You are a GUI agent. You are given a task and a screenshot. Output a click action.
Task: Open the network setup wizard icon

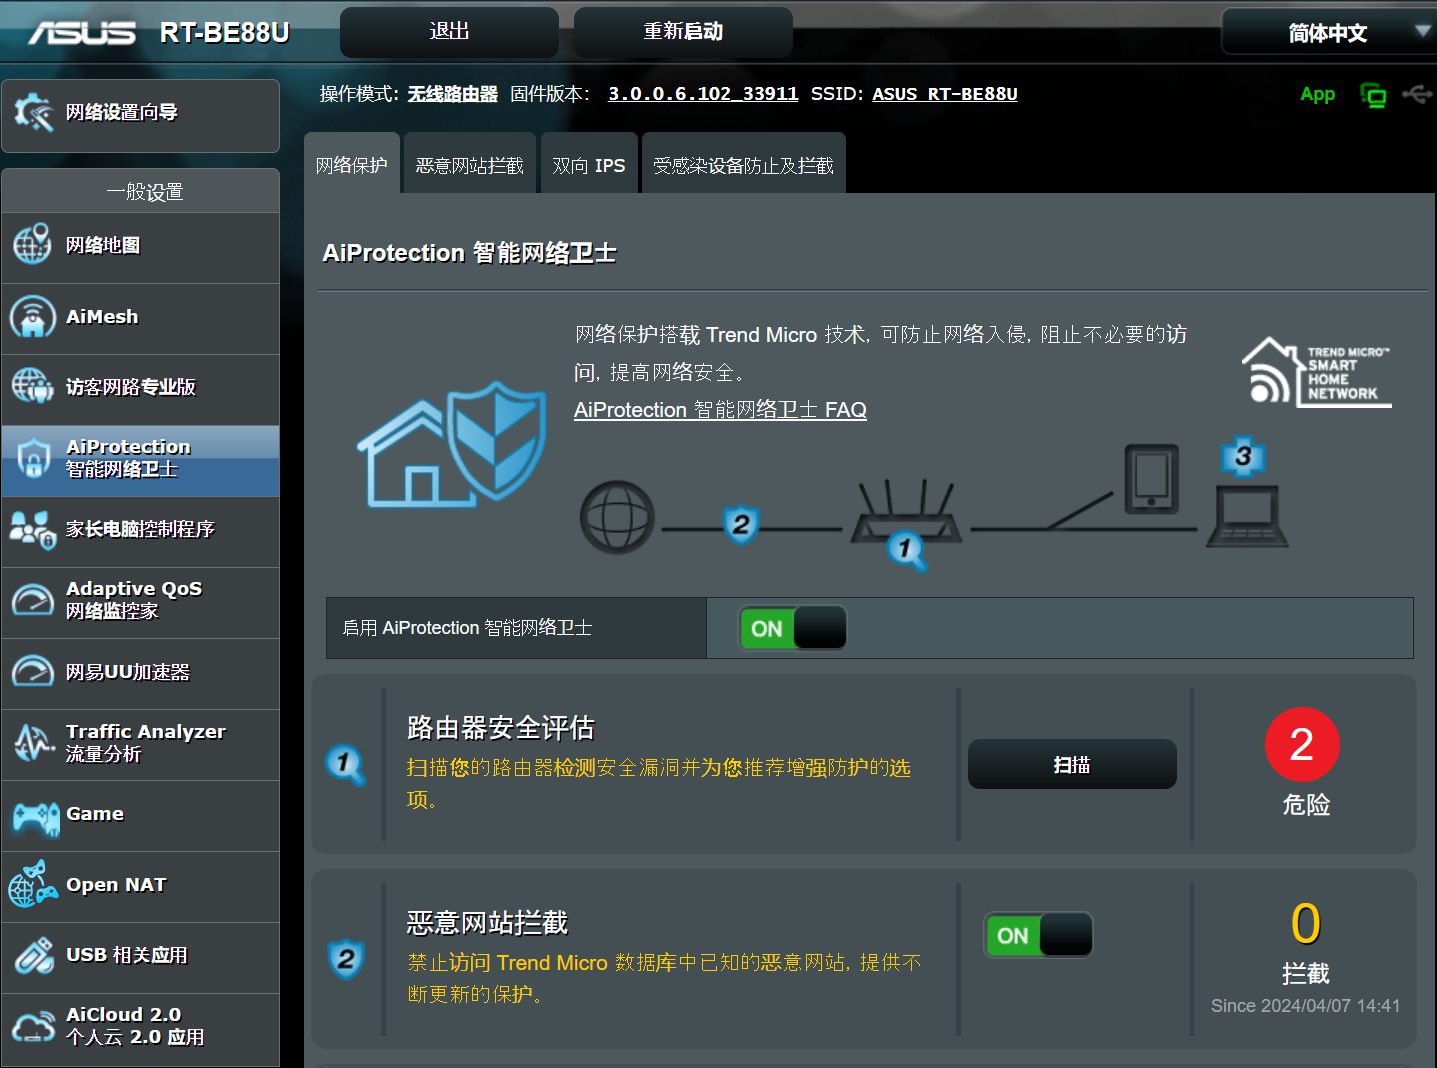(33, 113)
